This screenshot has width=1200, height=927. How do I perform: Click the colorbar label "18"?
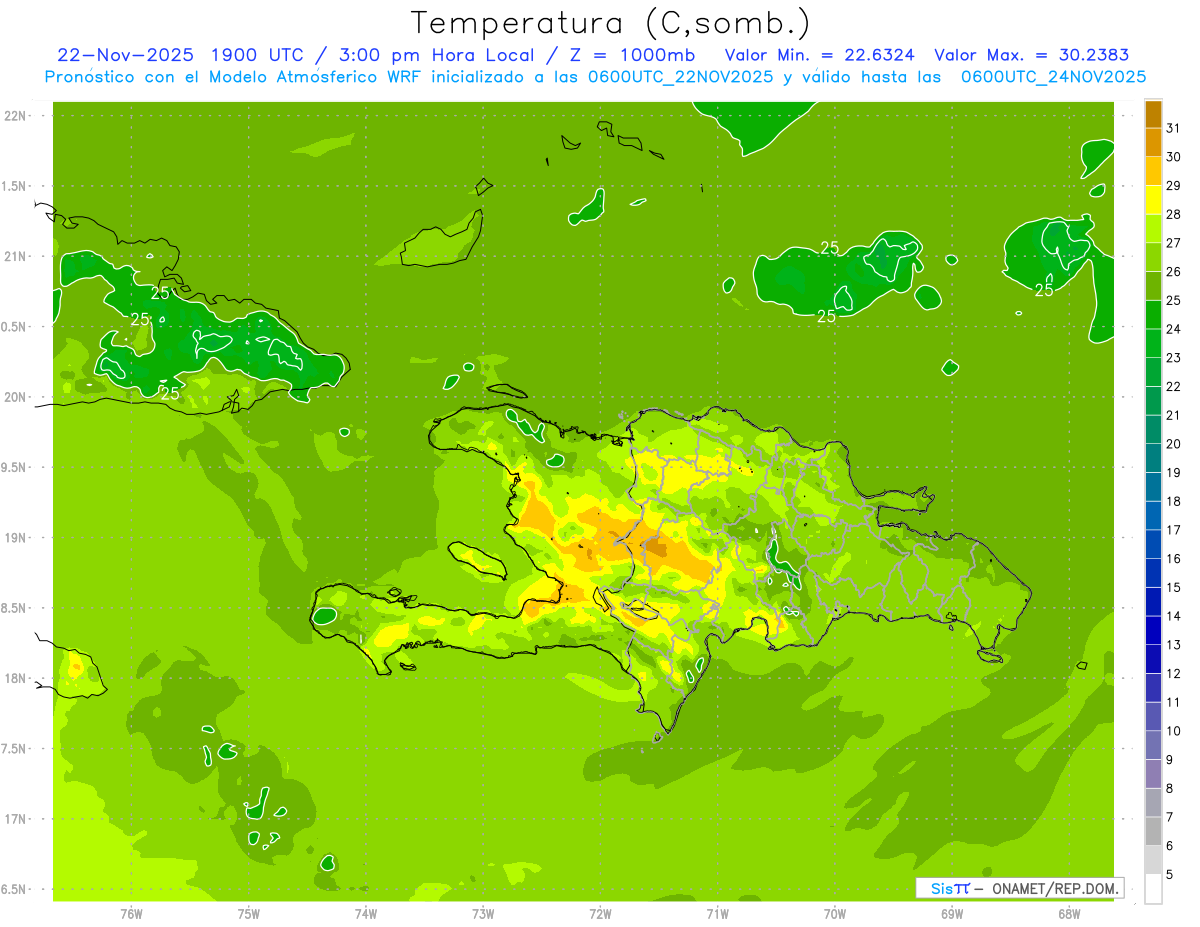click(1174, 501)
